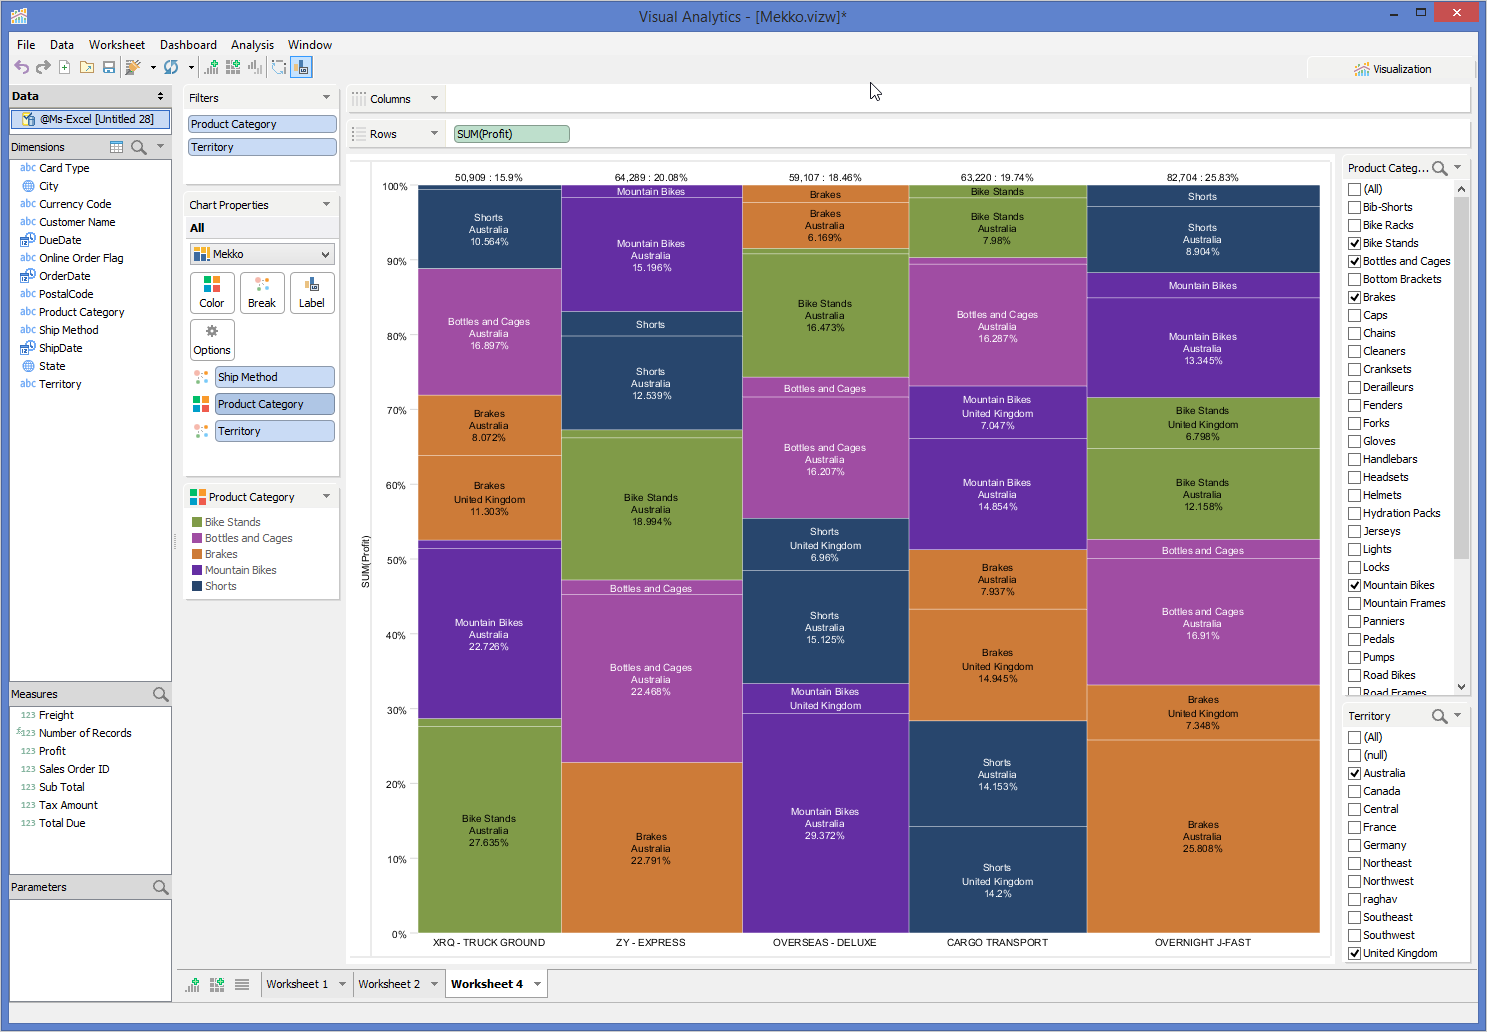Click the list view icon in bottom tab bar
Image resolution: width=1487 pixels, height=1032 pixels.
click(x=242, y=984)
